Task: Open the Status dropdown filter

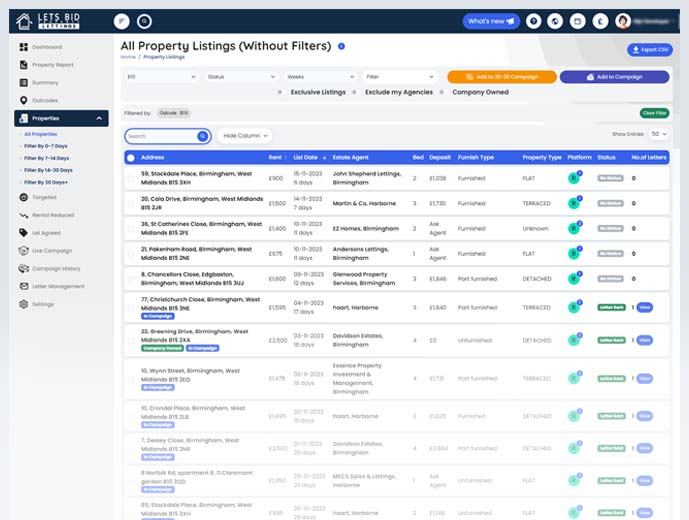Action: click(x=241, y=77)
